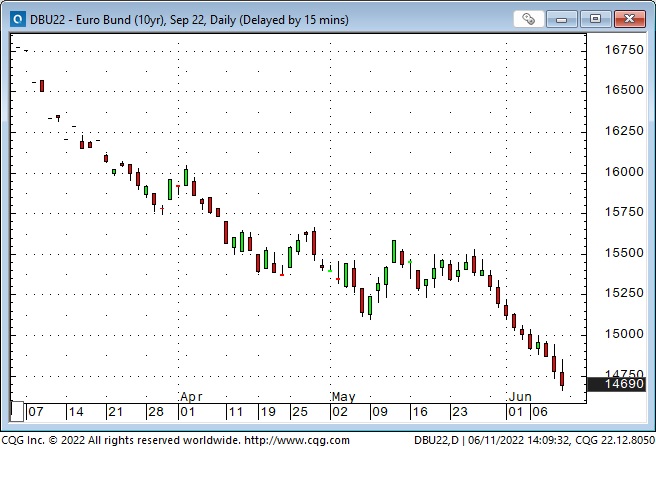
Task: Click the 19 date axis label
Action: click(268, 412)
